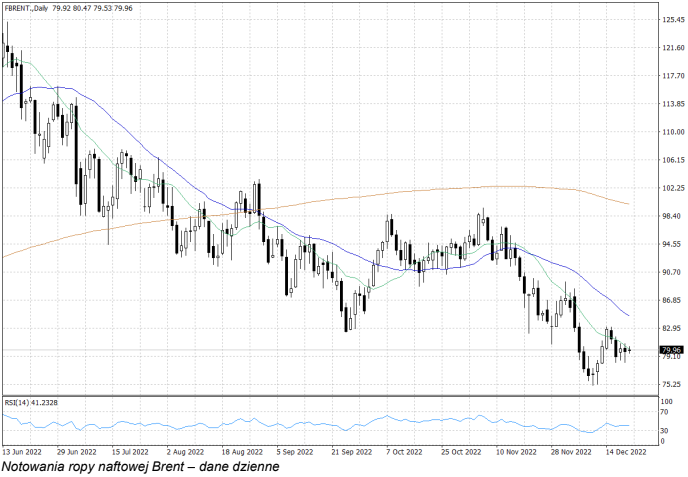
Task: Click the 18 Aug 2022 date marker
Action: point(243,451)
